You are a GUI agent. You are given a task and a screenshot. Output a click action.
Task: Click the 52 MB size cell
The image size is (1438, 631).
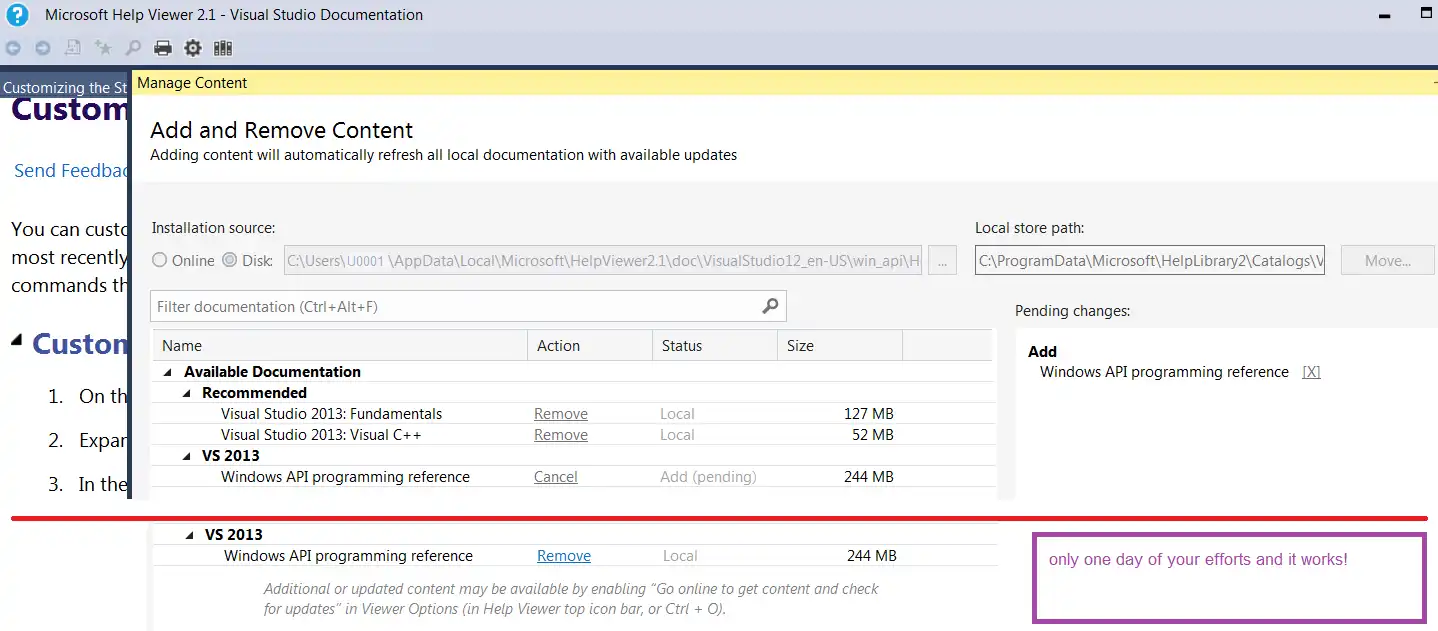pos(873,435)
